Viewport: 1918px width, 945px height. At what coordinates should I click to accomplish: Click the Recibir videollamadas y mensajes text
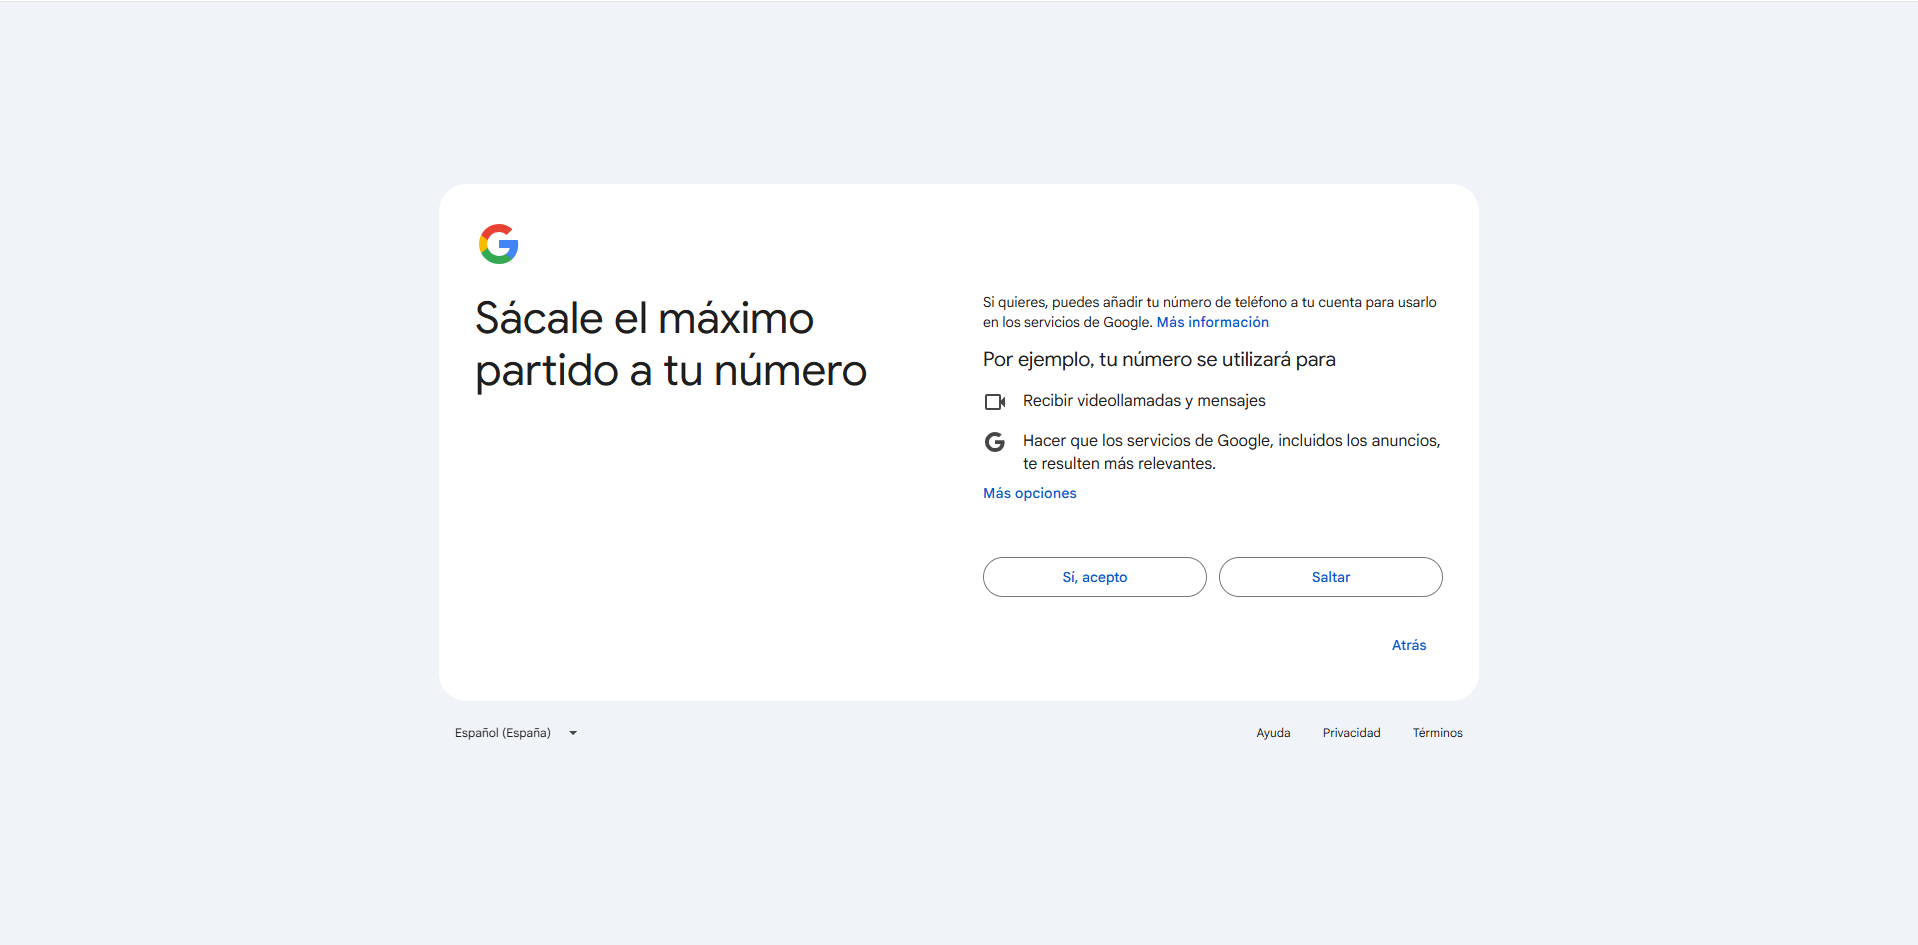tap(1144, 401)
